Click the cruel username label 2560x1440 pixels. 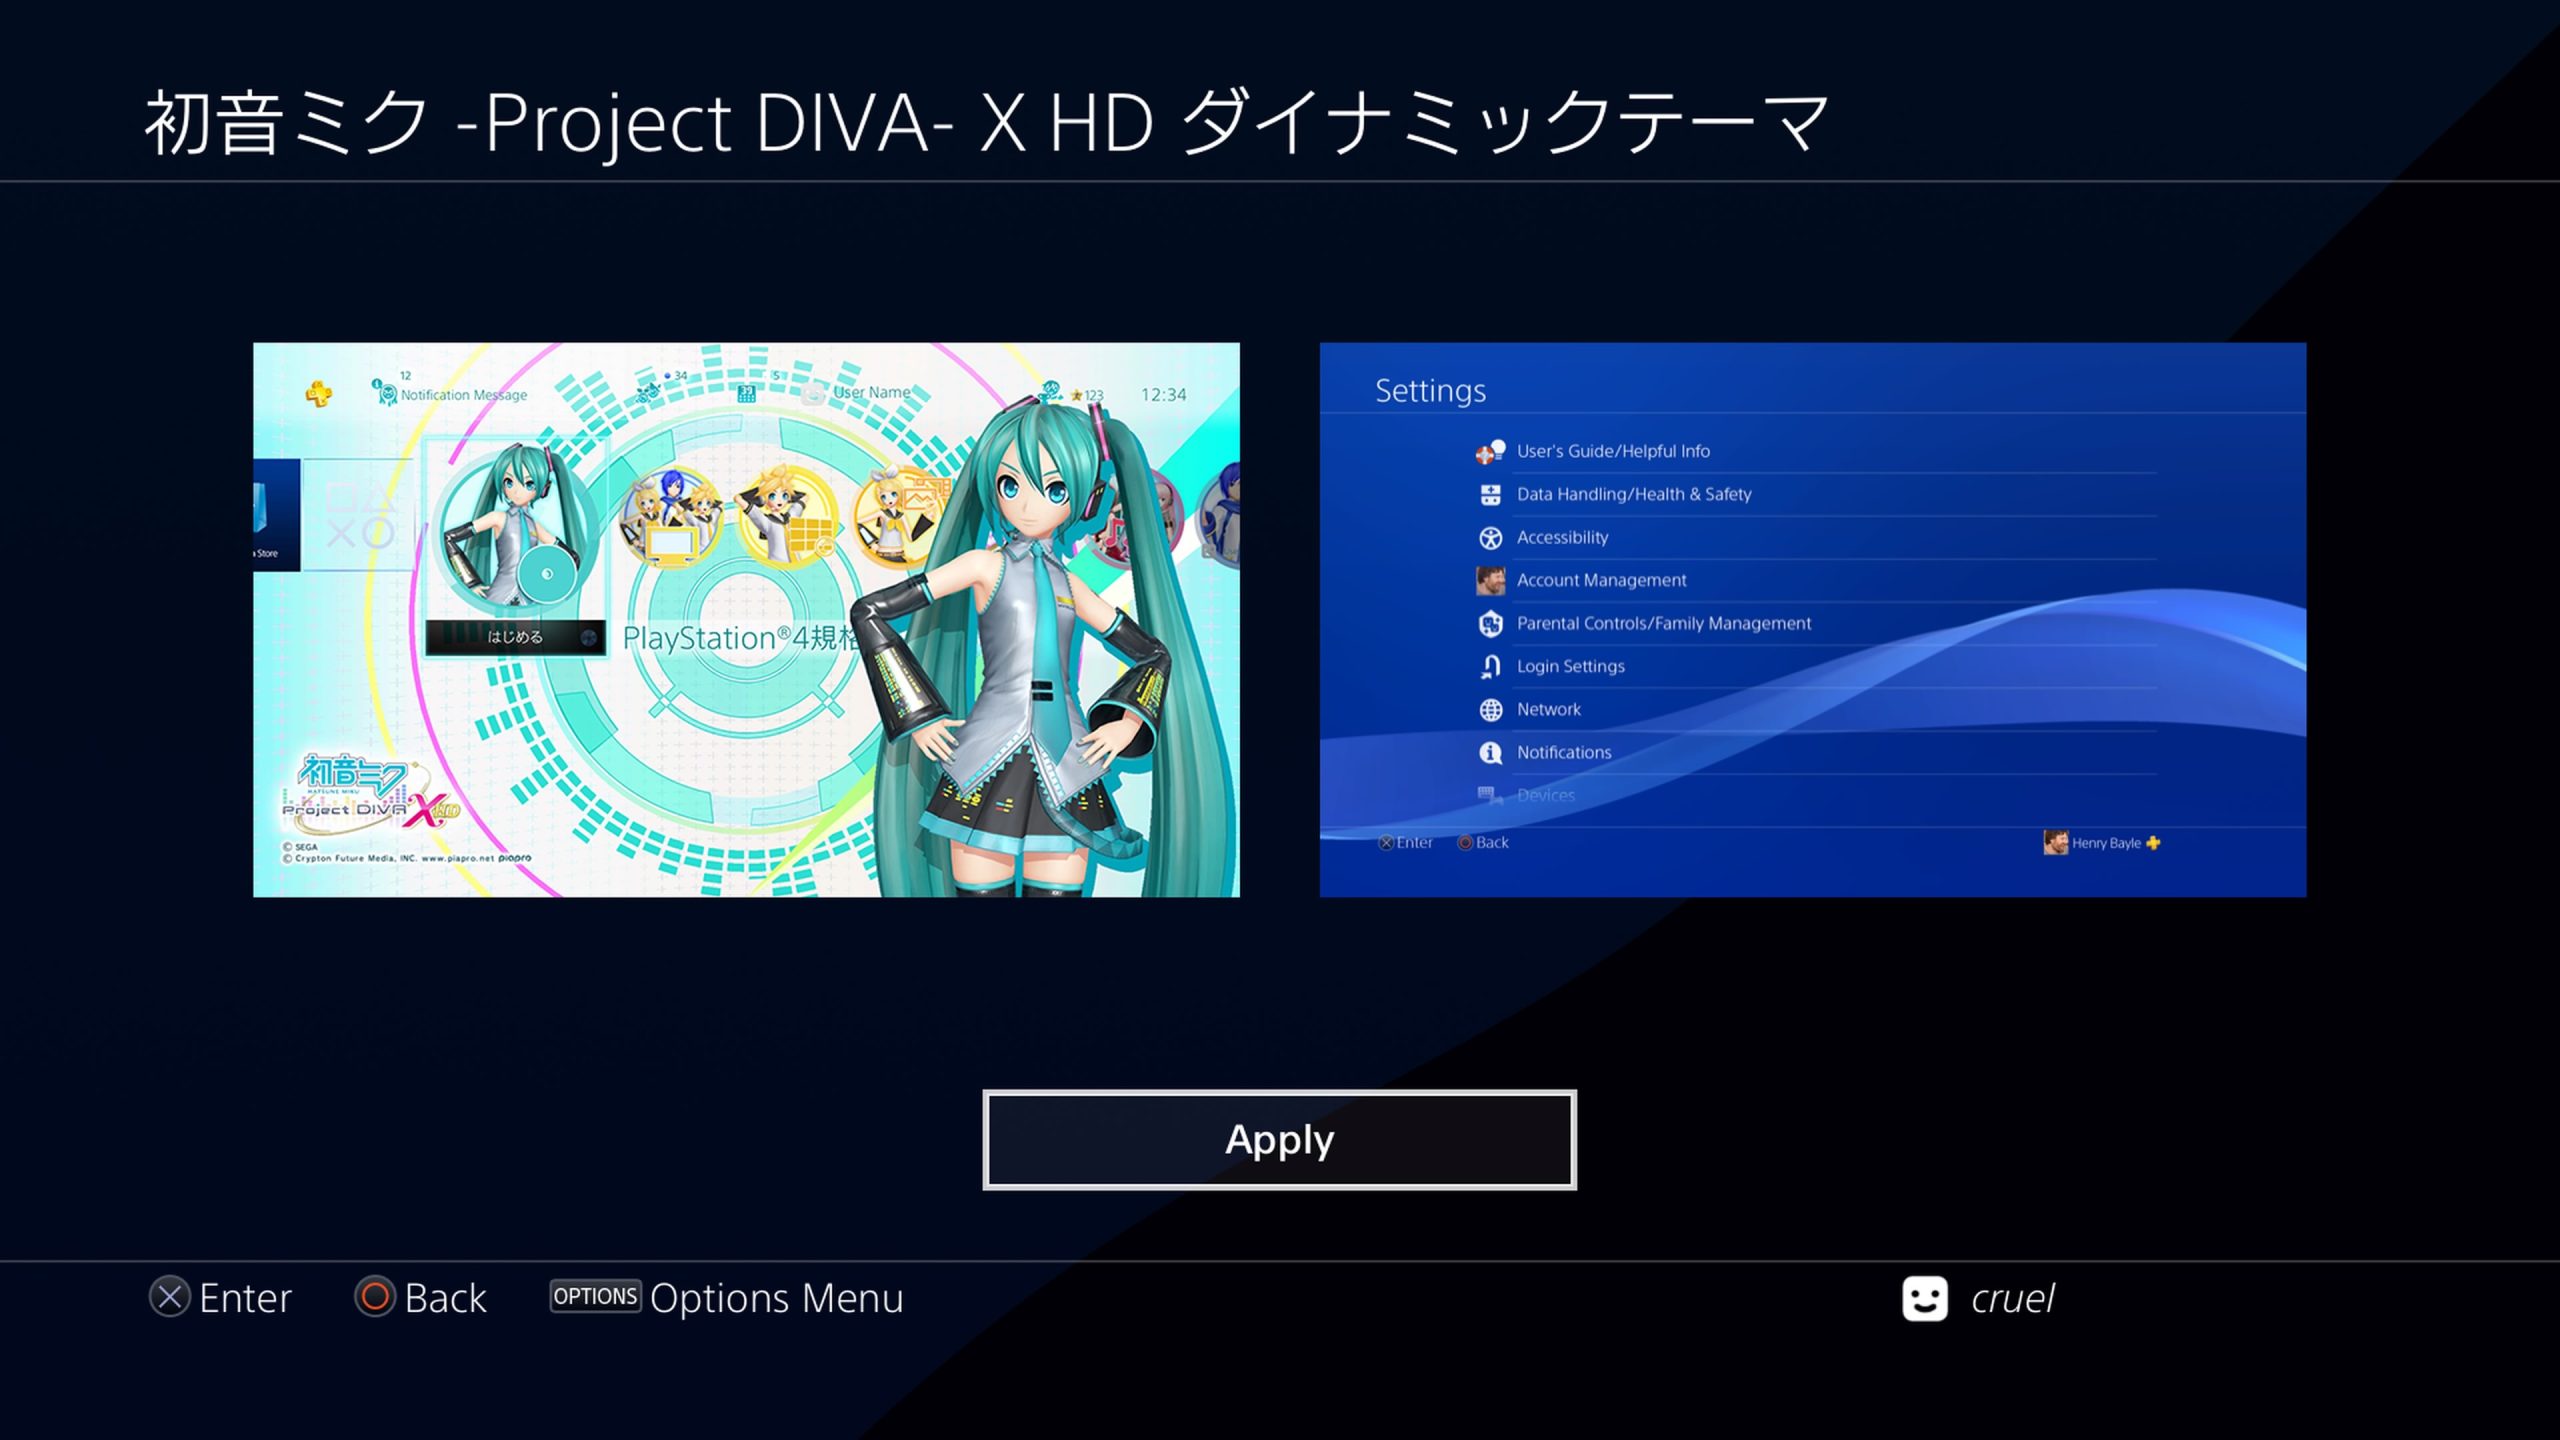2012,1299
